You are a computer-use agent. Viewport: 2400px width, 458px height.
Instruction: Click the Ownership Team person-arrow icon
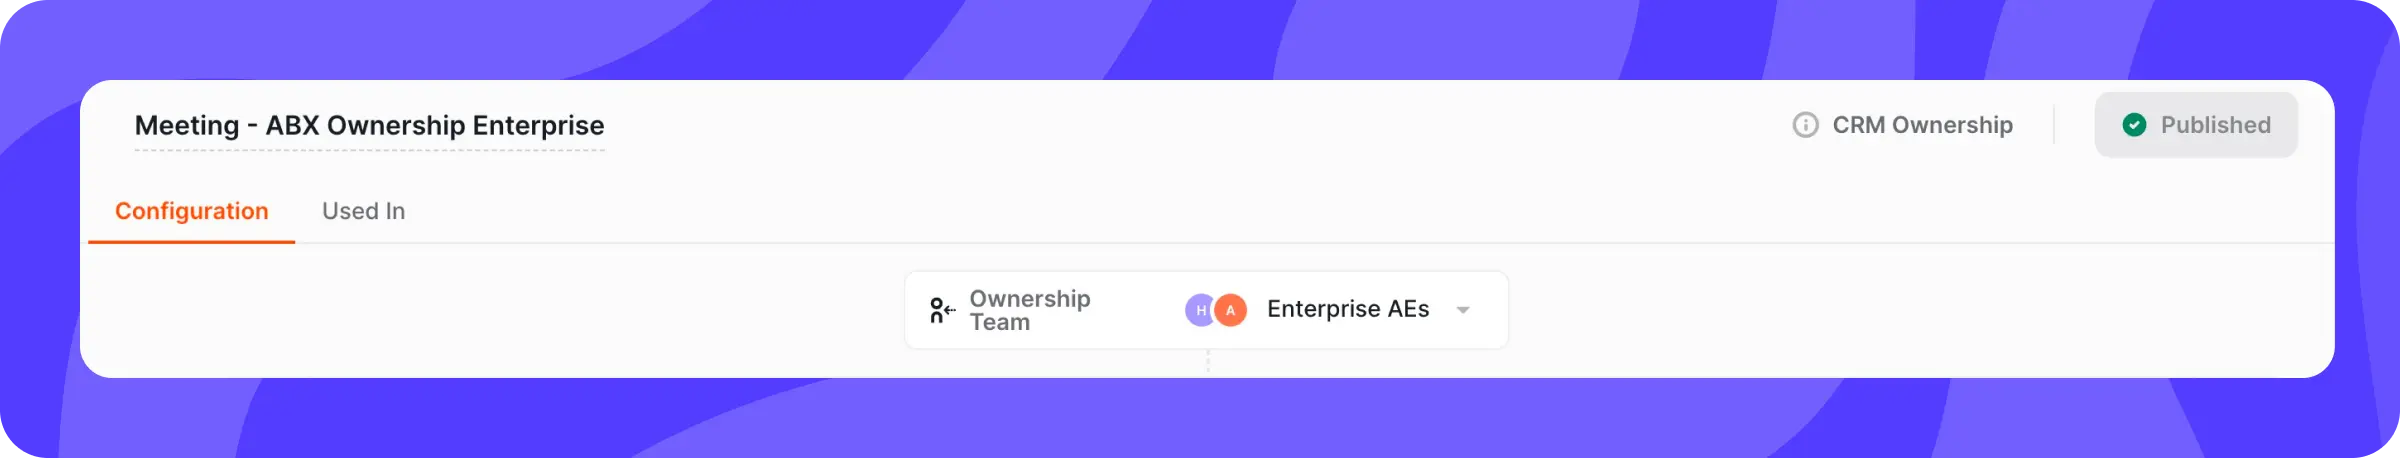click(x=942, y=310)
